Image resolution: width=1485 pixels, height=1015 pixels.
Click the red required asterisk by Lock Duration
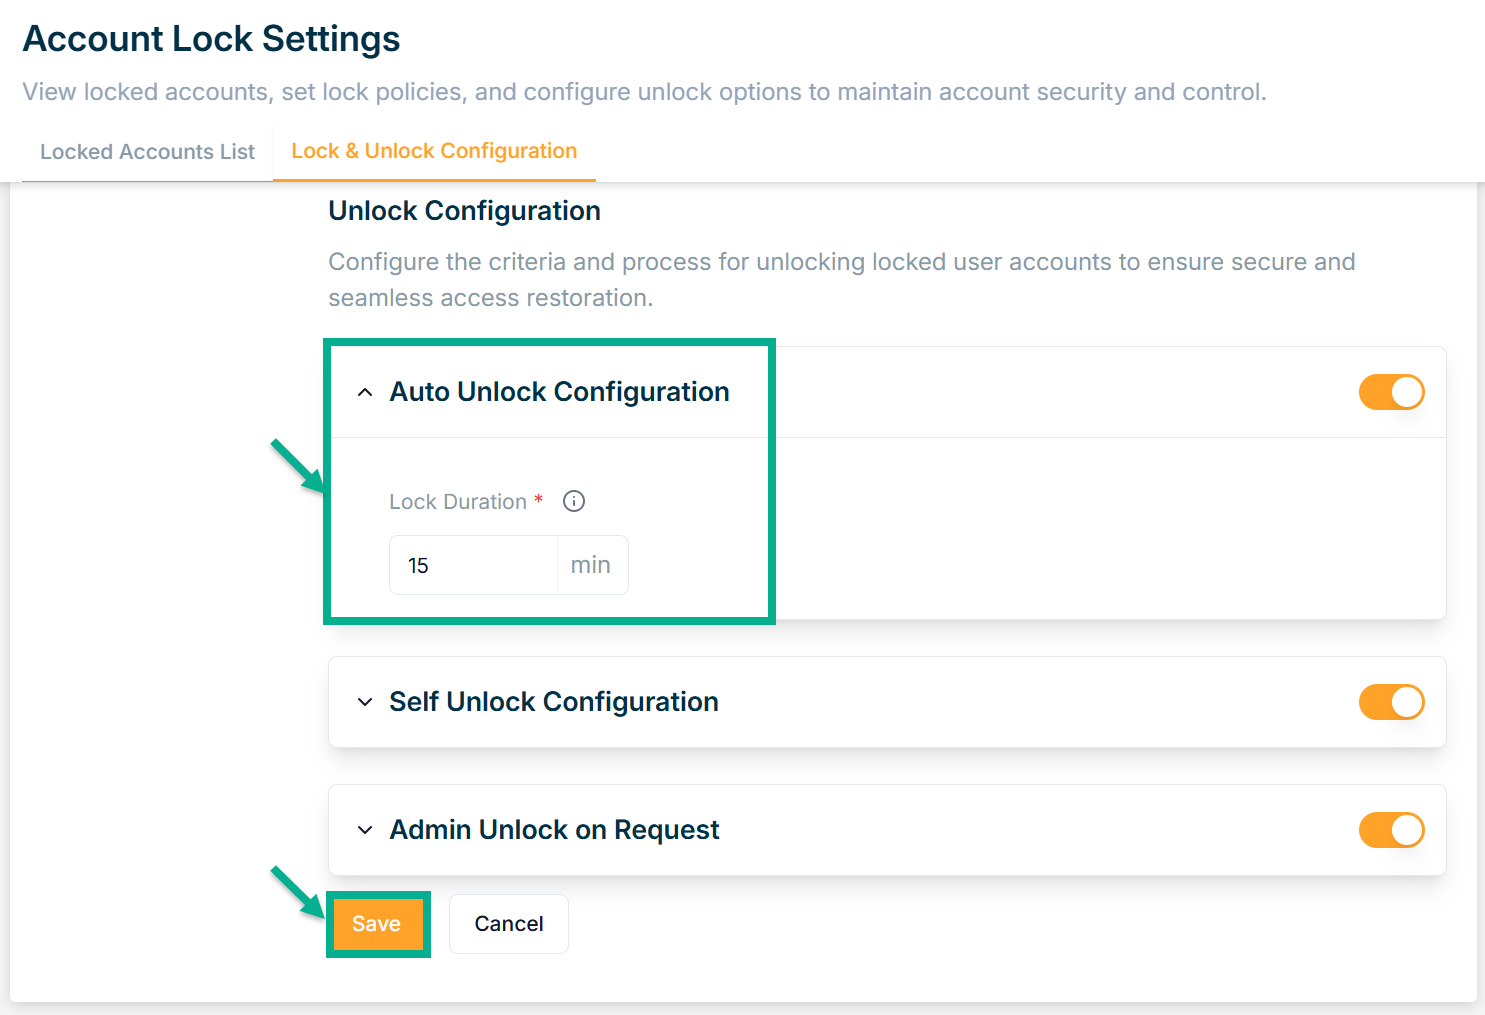(x=539, y=498)
